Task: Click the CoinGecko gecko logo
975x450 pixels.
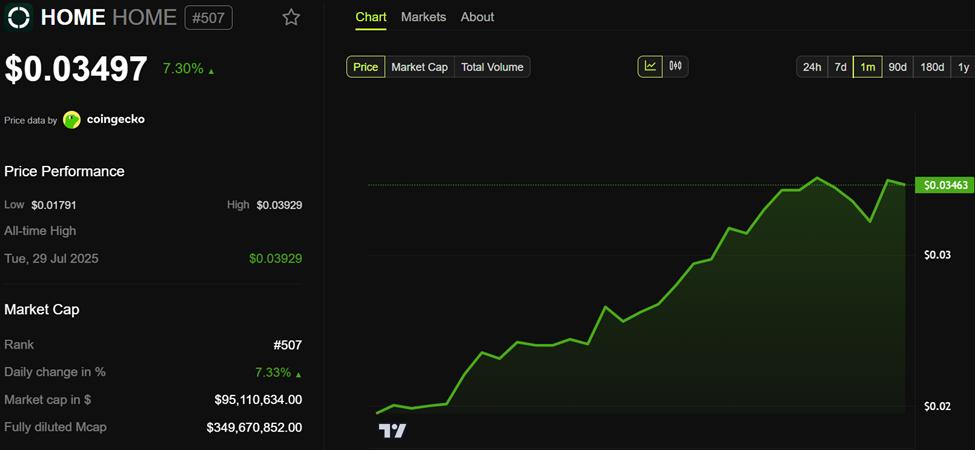Action: (72, 120)
